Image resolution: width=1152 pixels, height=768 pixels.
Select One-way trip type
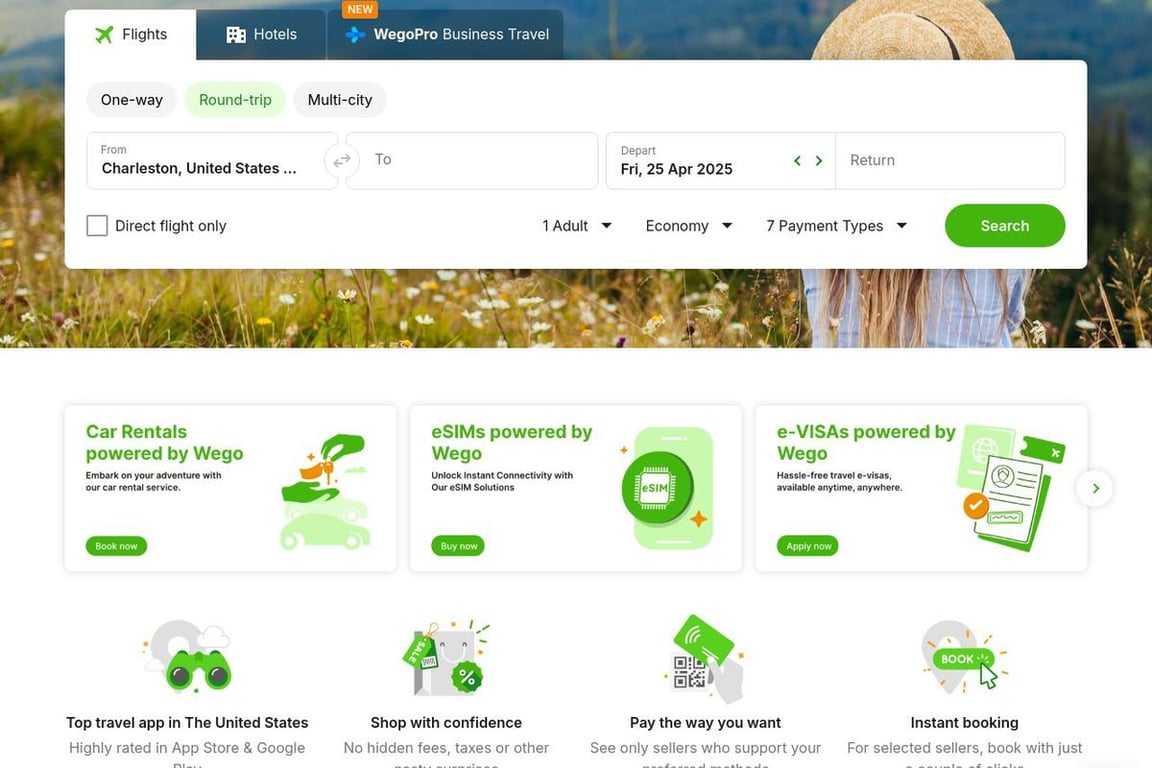click(x=132, y=100)
